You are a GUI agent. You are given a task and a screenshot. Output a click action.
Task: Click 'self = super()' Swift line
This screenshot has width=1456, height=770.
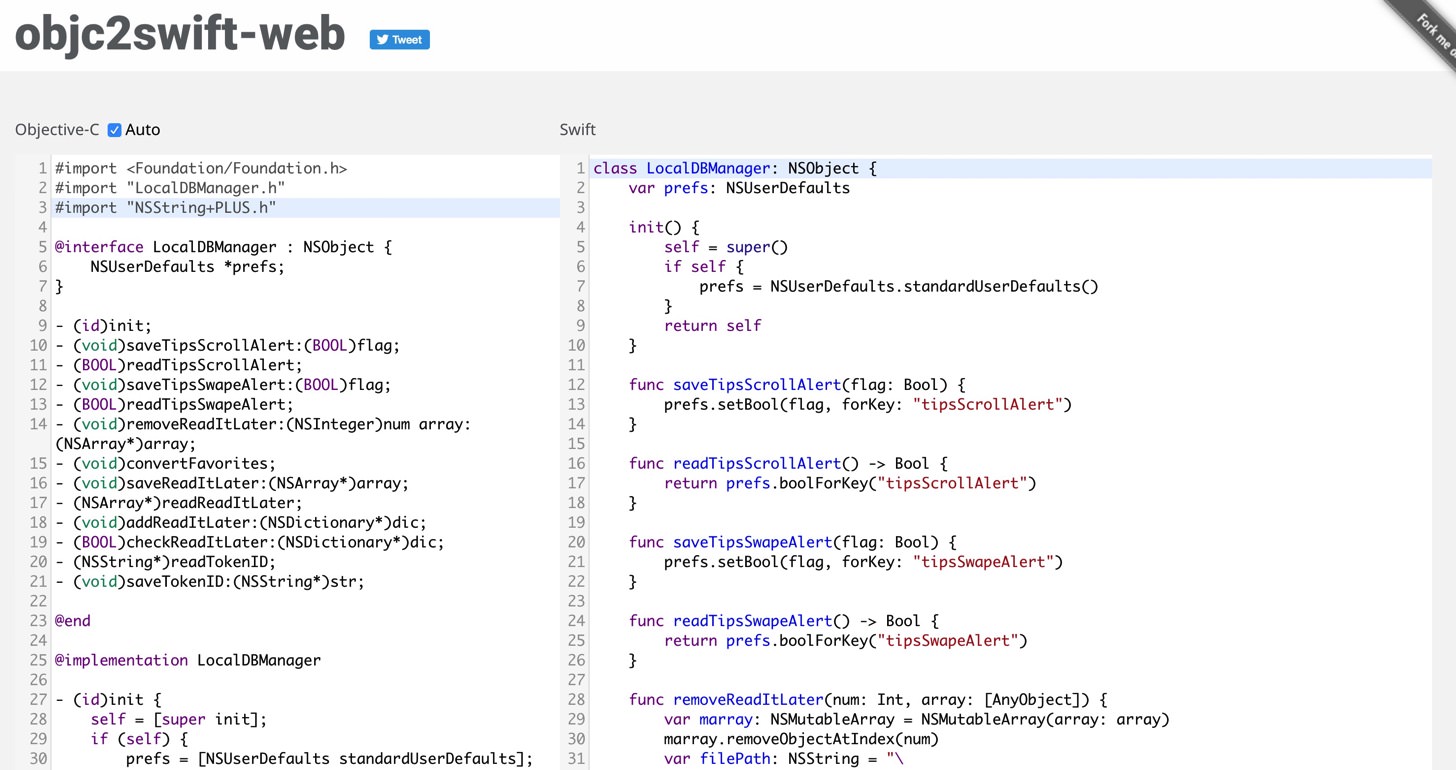pos(726,247)
